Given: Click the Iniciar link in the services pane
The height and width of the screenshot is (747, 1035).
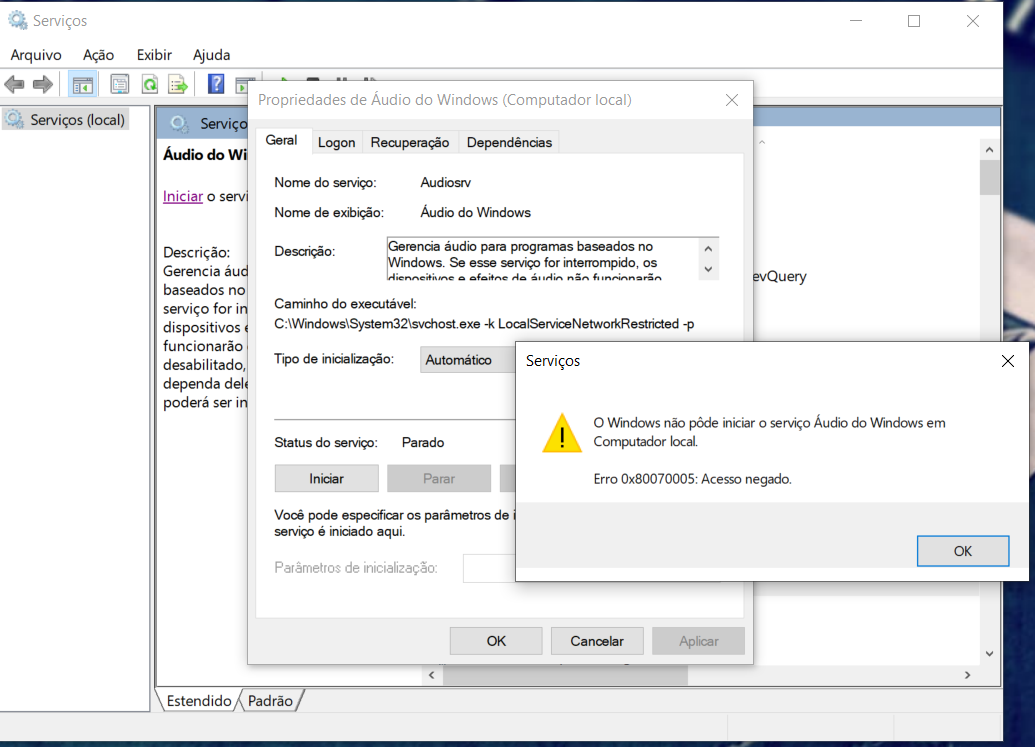Looking at the screenshot, I should [x=183, y=196].
